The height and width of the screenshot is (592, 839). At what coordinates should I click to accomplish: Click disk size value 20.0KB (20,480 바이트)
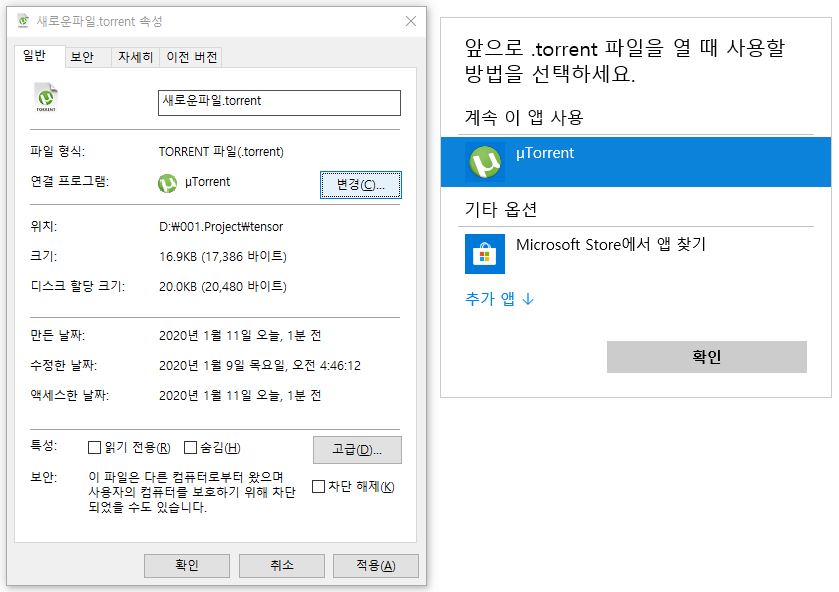pyautogui.click(x=223, y=287)
